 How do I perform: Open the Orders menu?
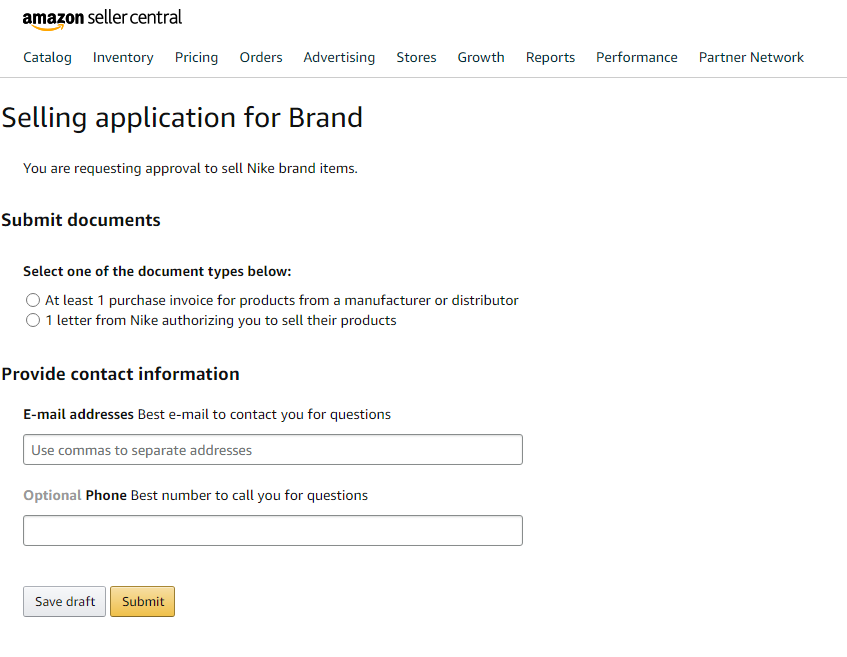point(261,58)
